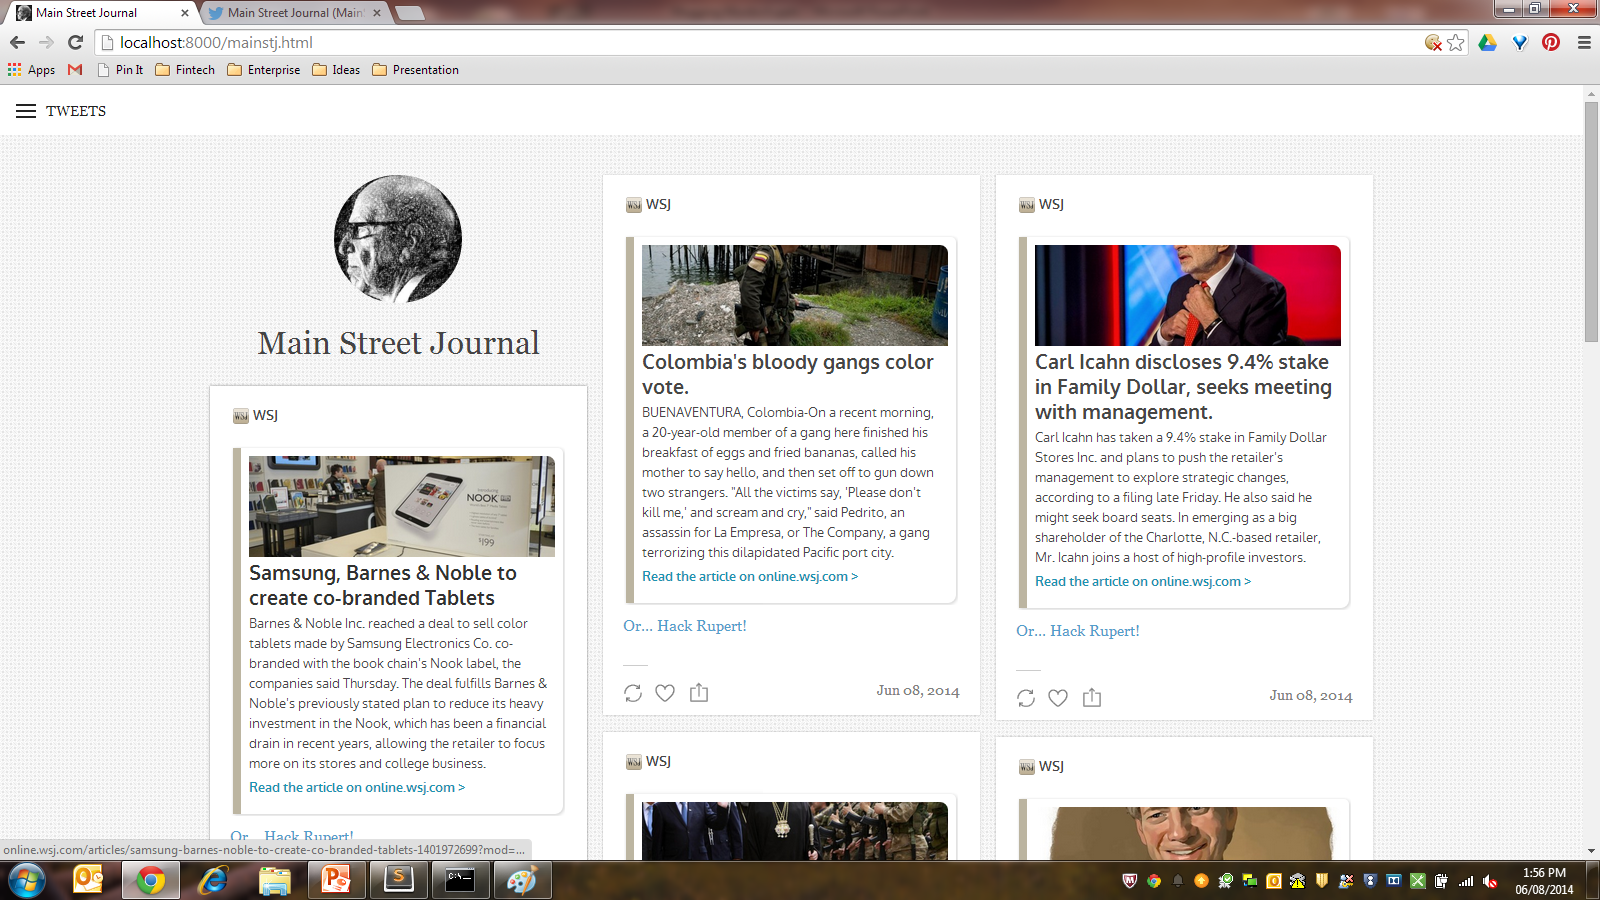Open the Fintech bookmarks folder
The image size is (1600, 900).
point(185,70)
